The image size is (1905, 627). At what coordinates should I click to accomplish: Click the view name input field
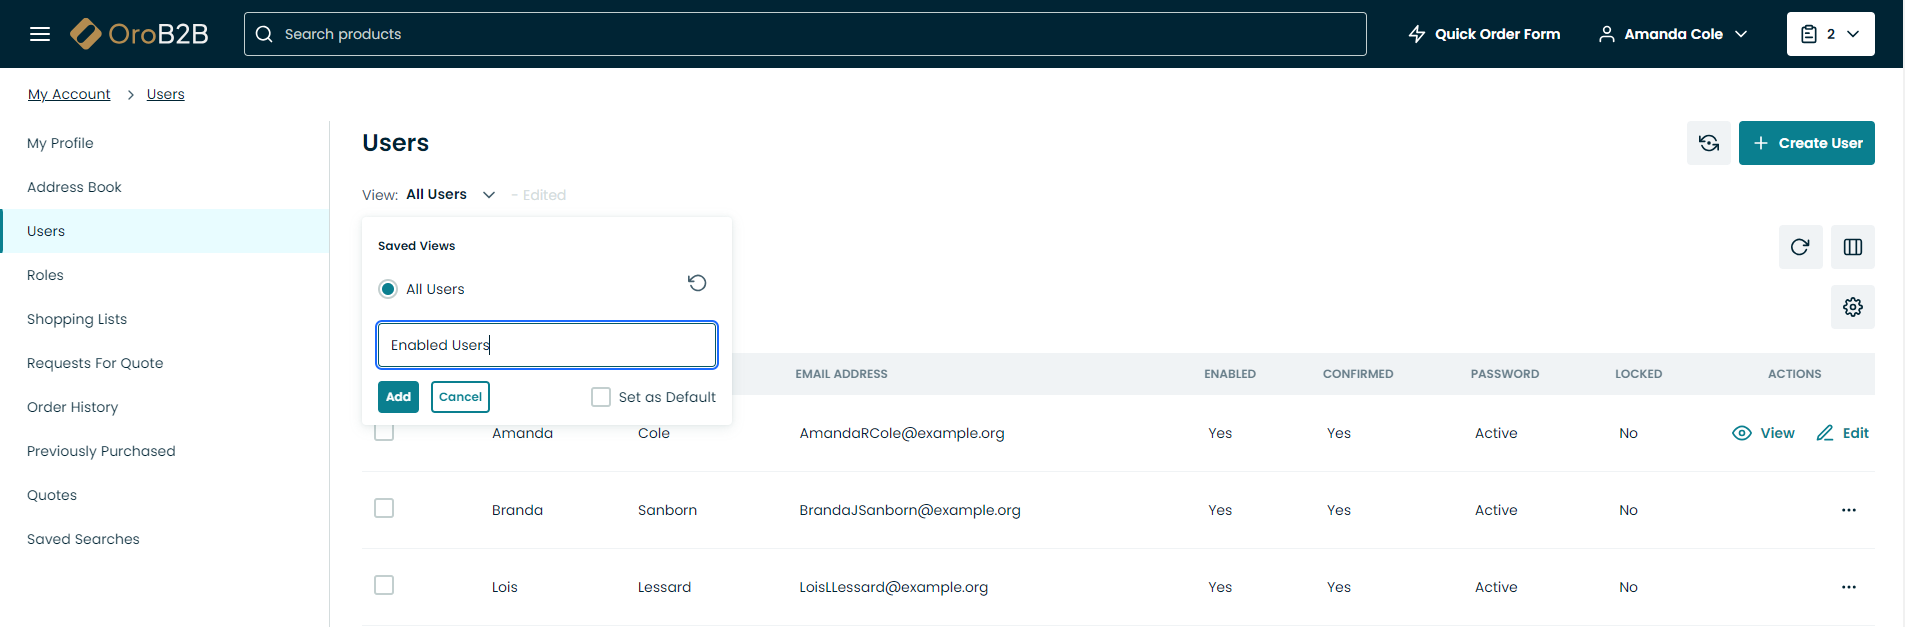(546, 345)
